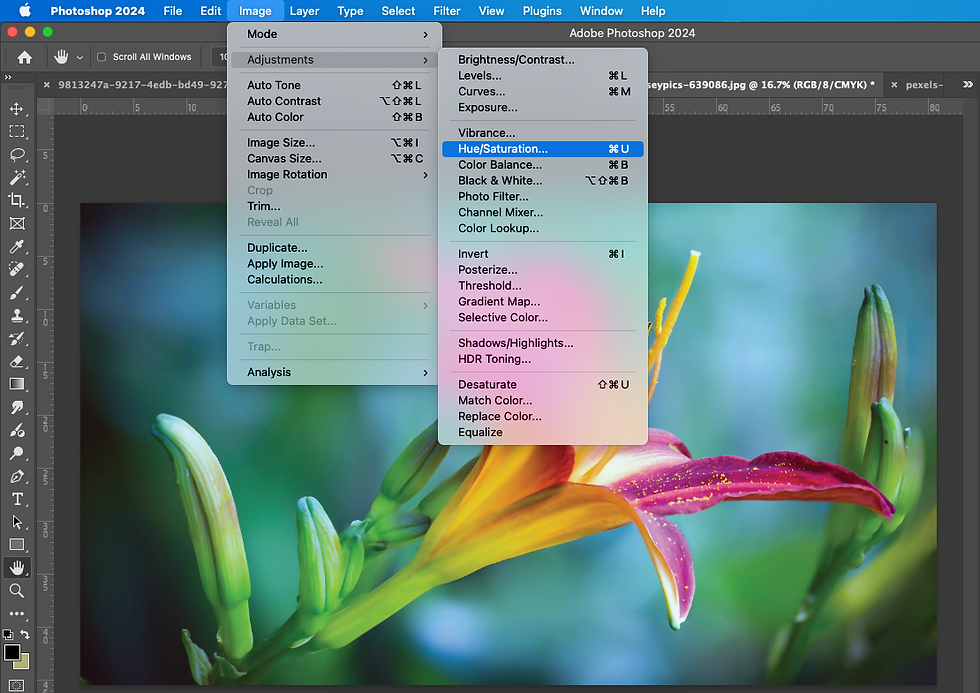The width and height of the screenshot is (980, 693).
Task: Open the Plugins menu
Action: (542, 11)
